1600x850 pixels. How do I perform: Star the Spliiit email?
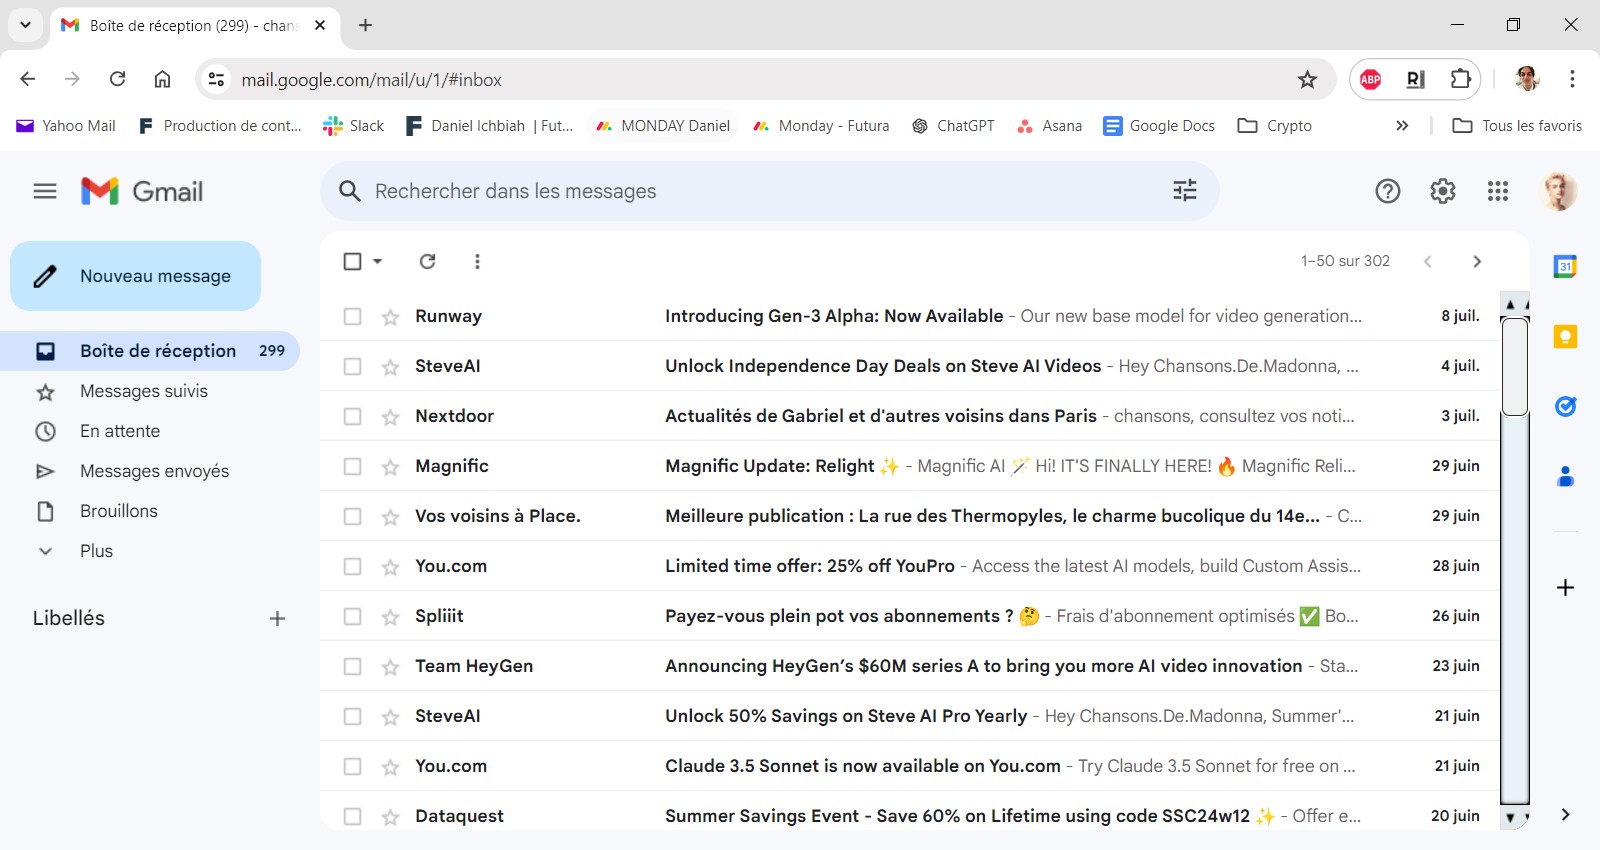pos(390,617)
